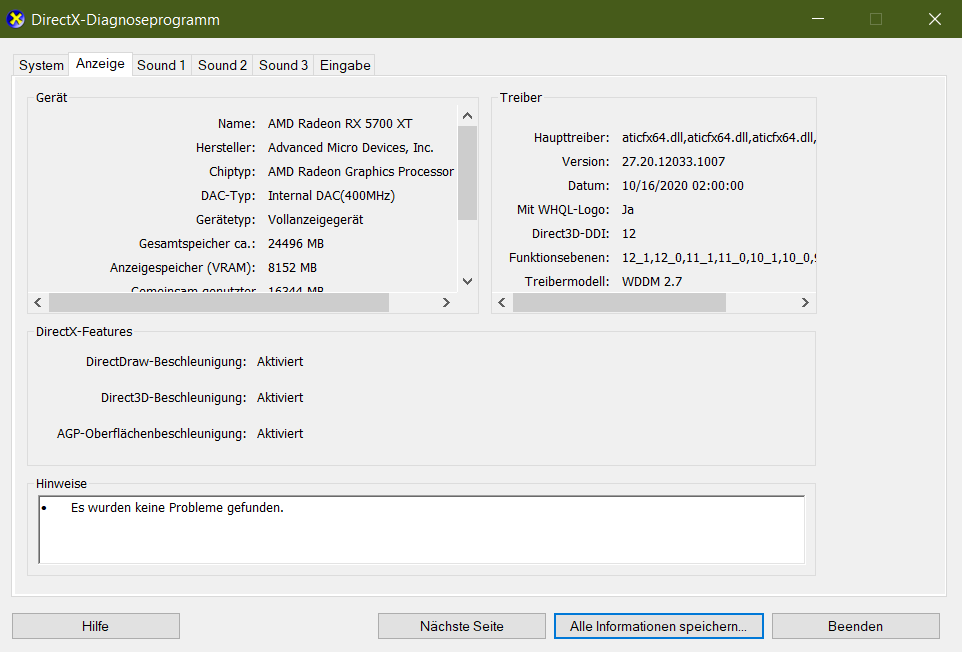Click the 'DirectX-Diagnoseprogramm' window title
Image resolution: width=962 pixels, height=652 pixels.
(x=125, y=20)
